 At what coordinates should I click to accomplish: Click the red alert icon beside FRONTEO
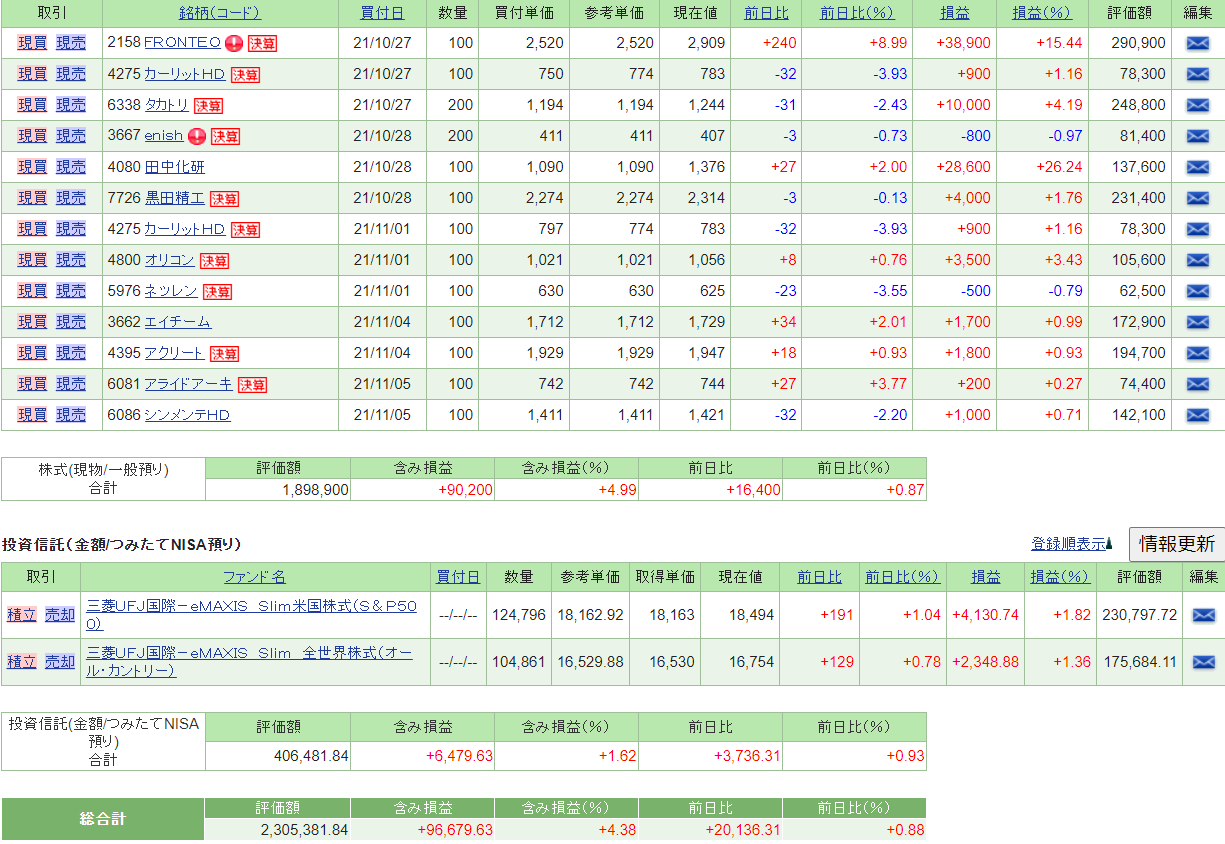point(234,43)
